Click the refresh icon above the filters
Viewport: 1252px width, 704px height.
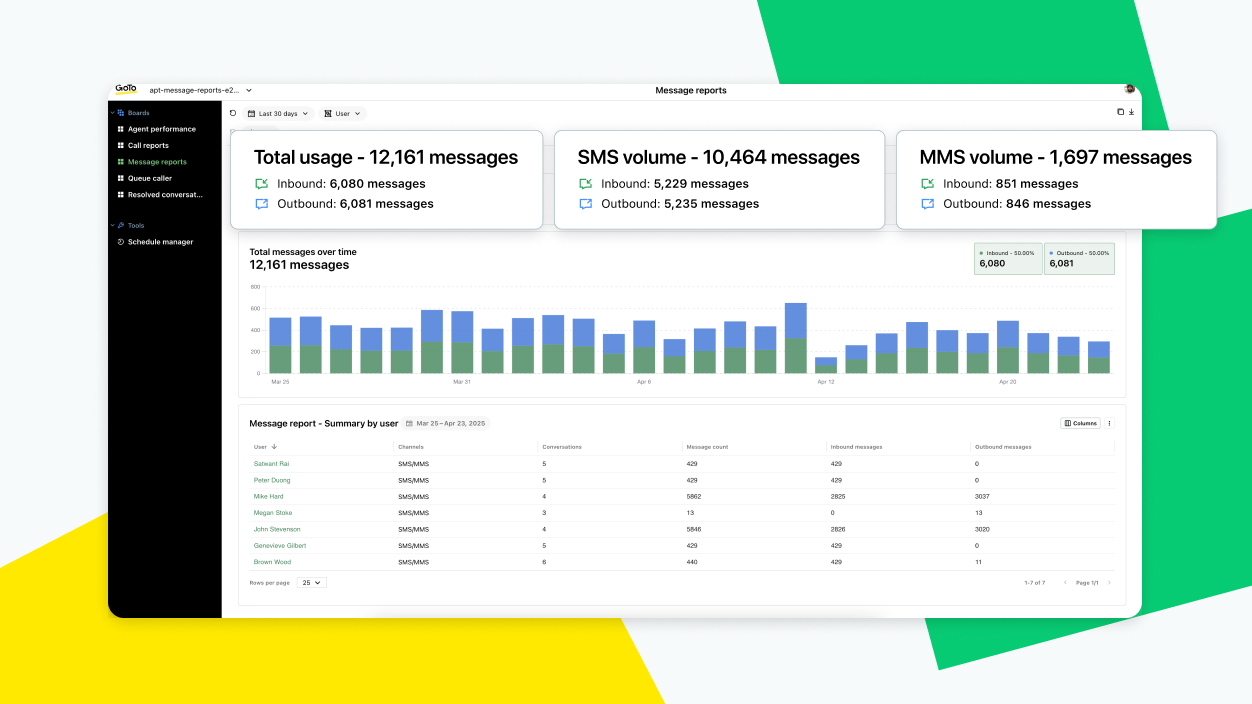pyautogui.click(x=233, y=113)
